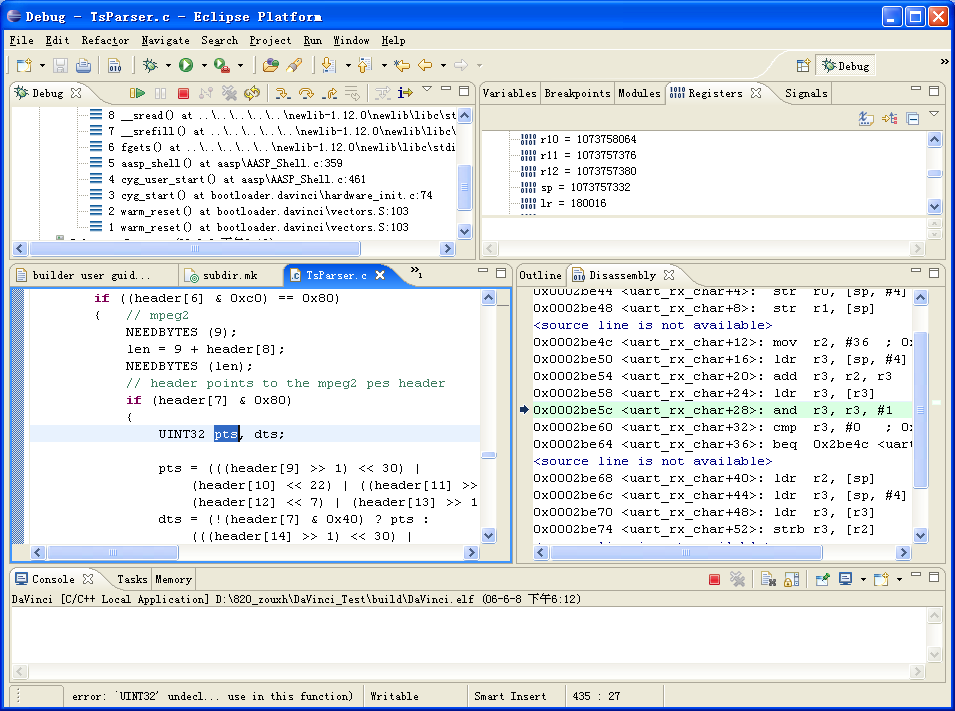Open the Debug launch configuration bug icon
The height and width of the screenshot is (711, 955).
pyautogui.click(x=149, y=65)
